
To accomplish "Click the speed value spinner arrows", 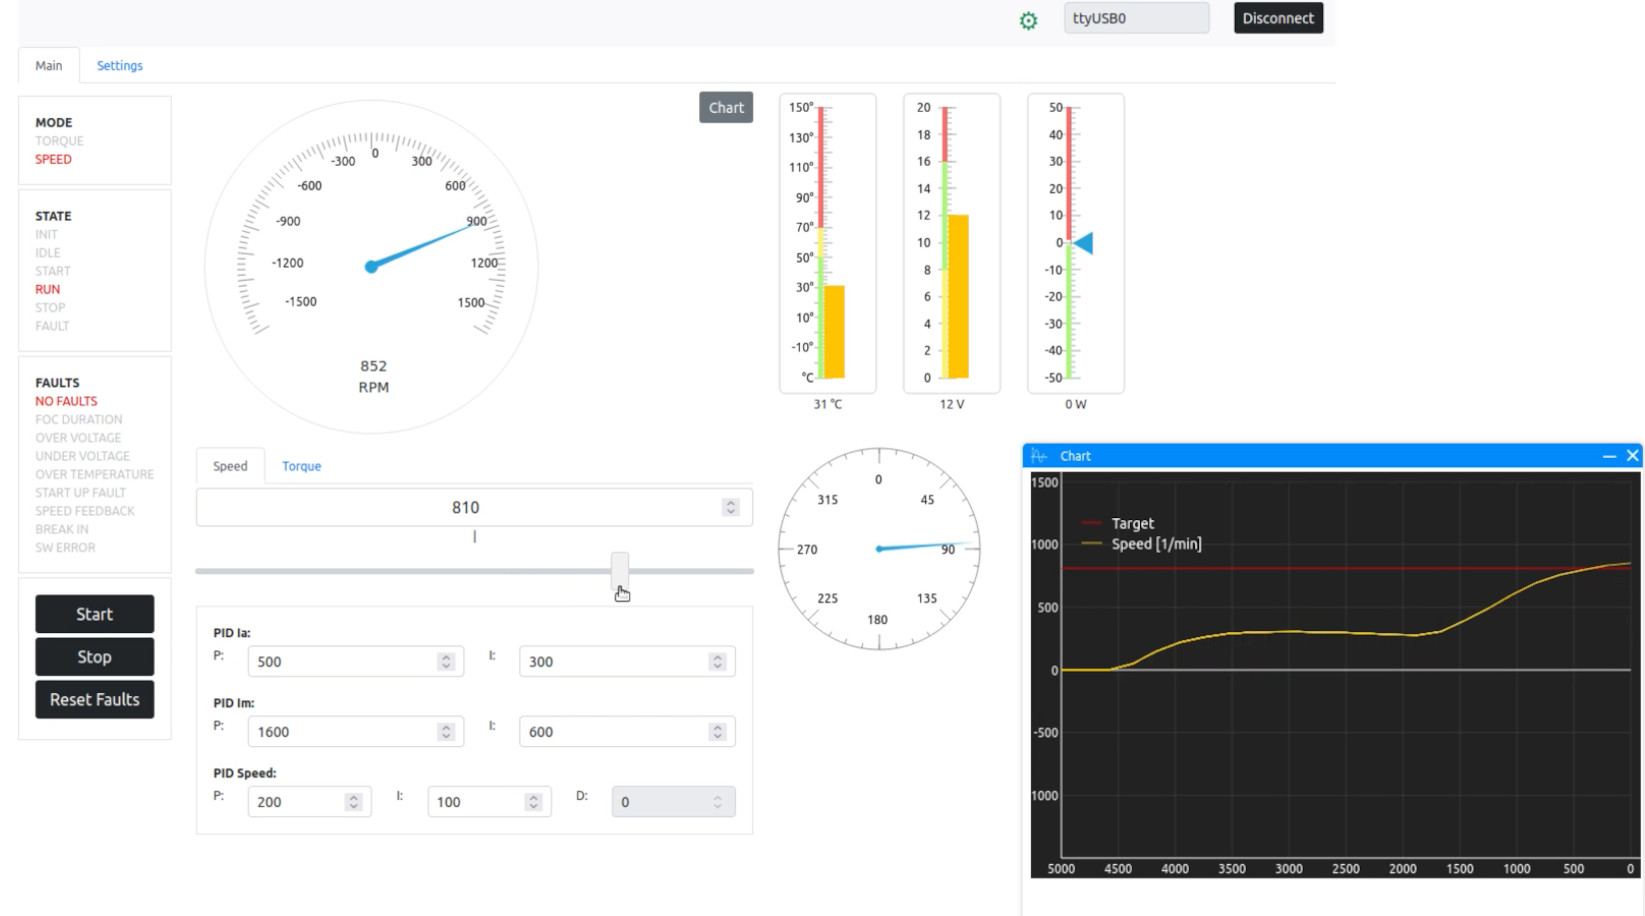I will click(x=731, y=508).
